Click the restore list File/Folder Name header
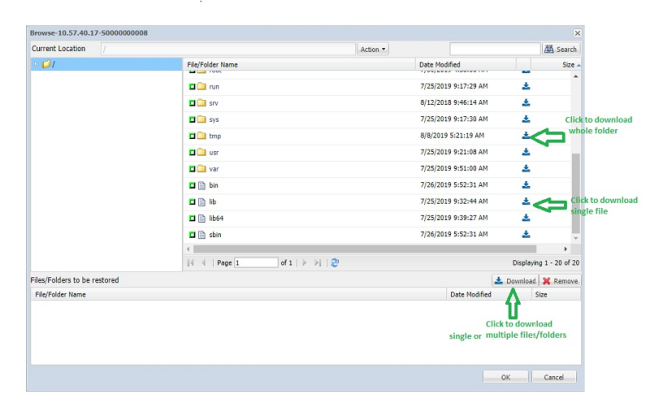650x420 pixels. pos(239,294)
